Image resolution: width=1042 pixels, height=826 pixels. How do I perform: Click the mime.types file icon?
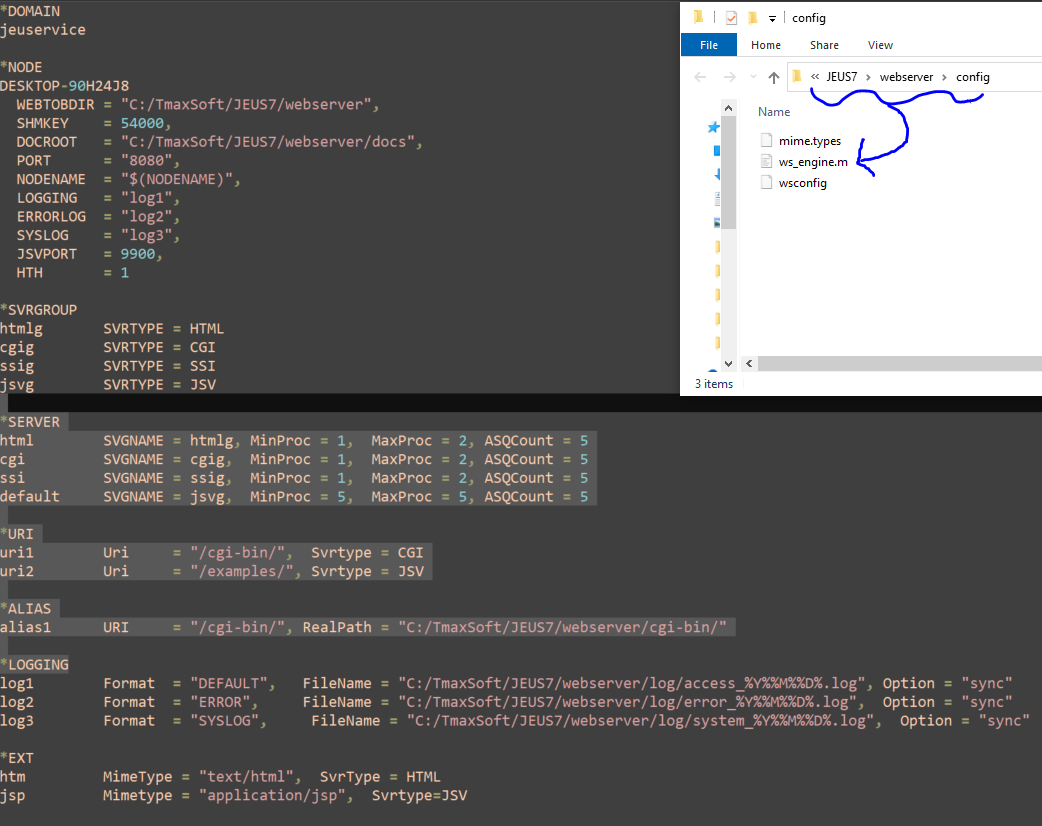[x=766, y=140]
